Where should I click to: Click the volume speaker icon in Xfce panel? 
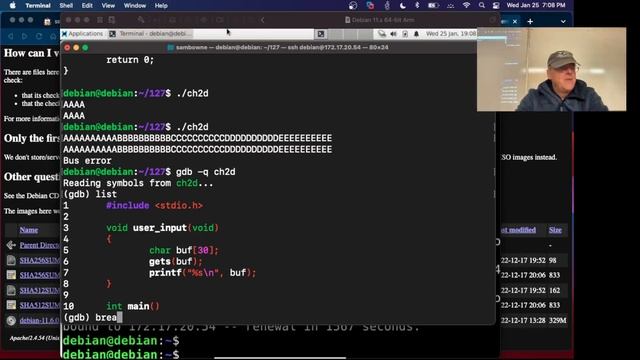click(393, 34)
